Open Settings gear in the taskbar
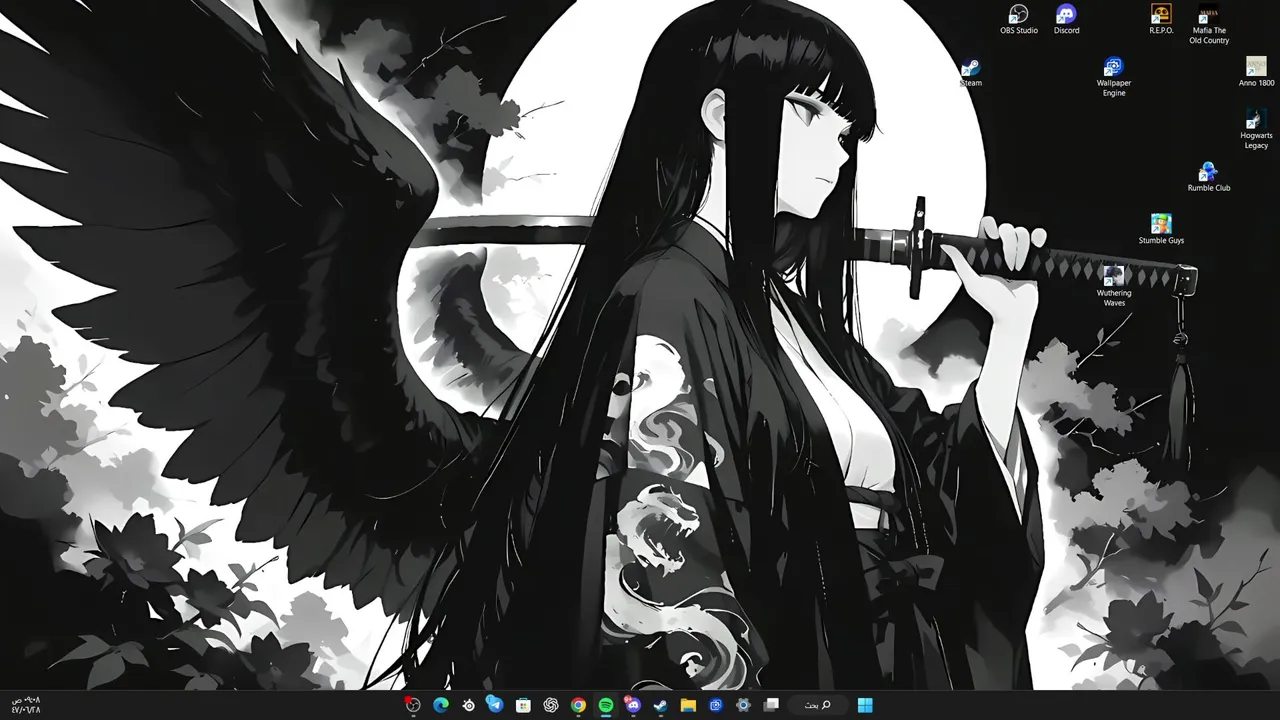This screenshot has height=720, width=1280. pyautogui.click(x=743, y=705)
